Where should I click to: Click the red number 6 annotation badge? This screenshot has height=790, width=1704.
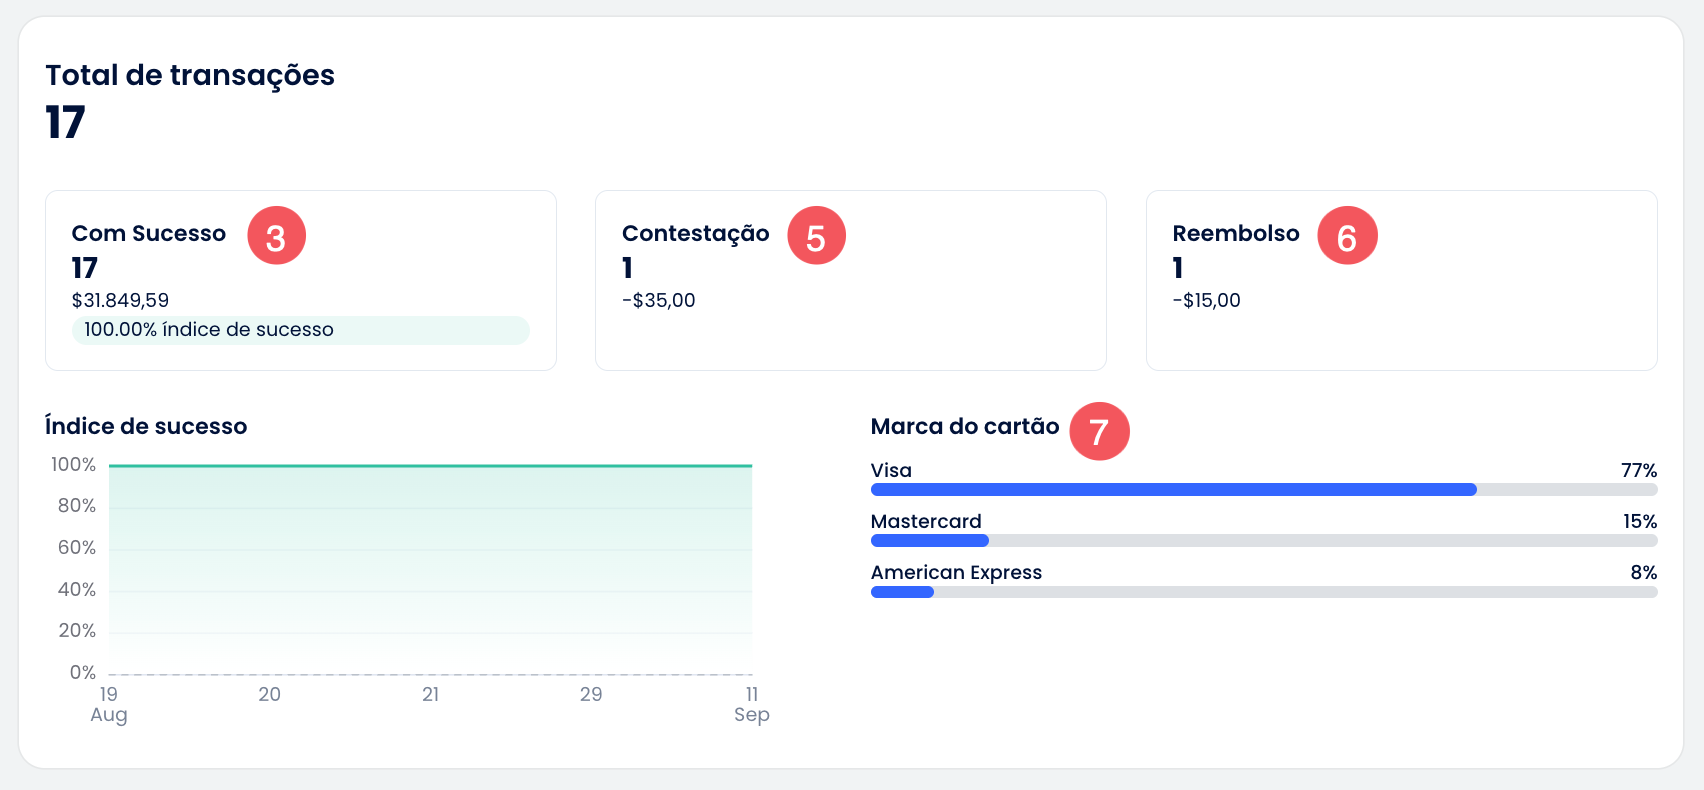(1347, 236)
